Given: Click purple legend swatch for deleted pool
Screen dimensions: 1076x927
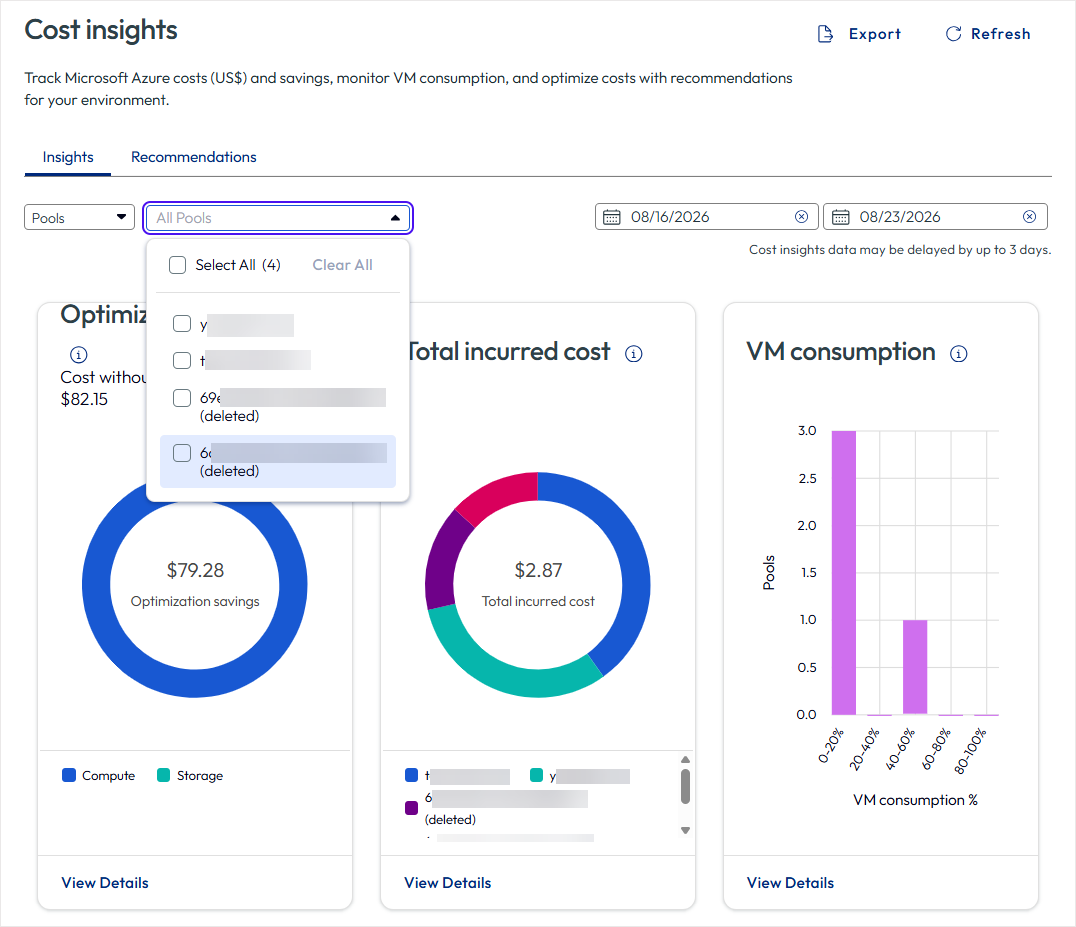Looking at the screenshot, I should coord(412,808).
